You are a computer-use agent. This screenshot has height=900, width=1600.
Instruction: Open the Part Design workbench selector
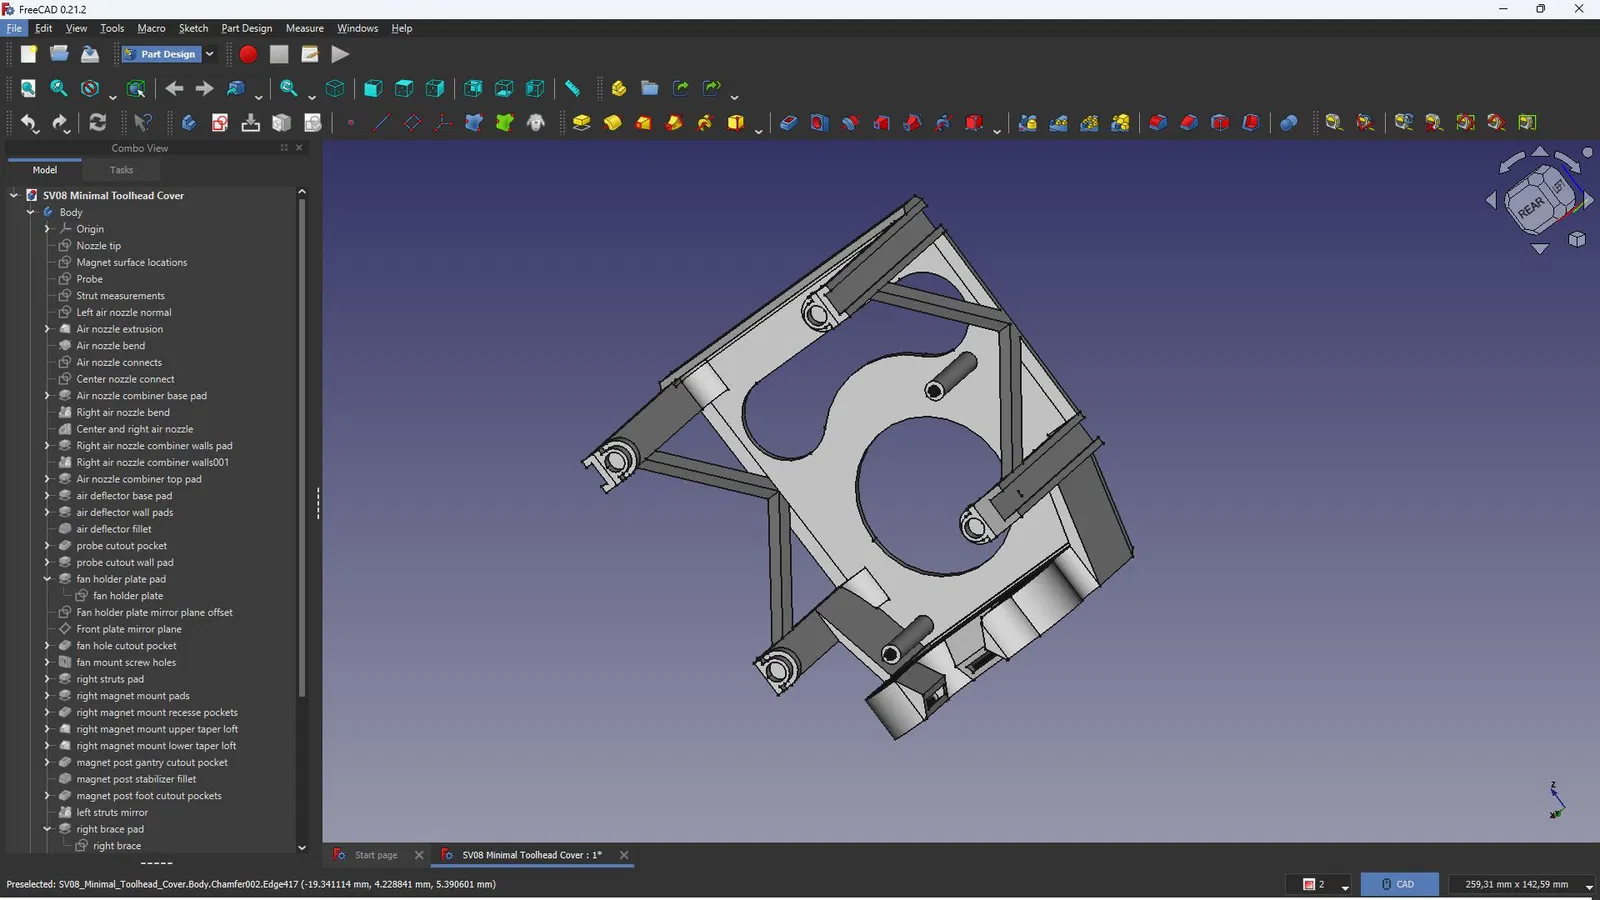pyautogui.click(x=168, y=54)
